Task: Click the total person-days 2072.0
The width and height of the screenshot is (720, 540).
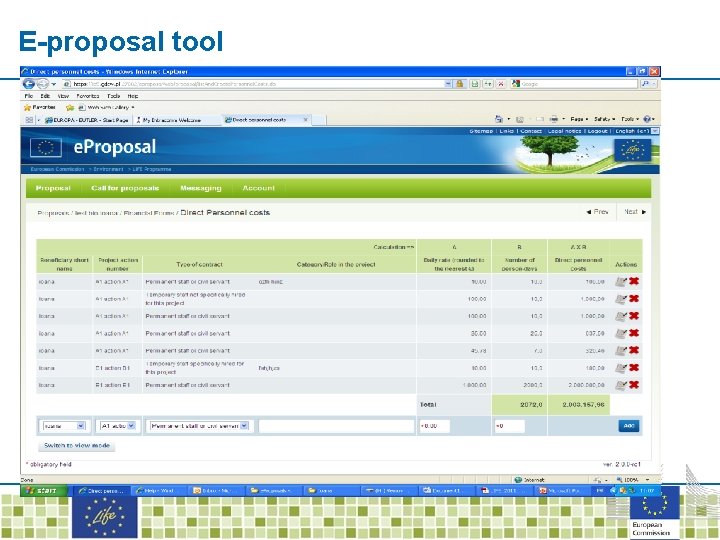Action: click(531, 405)
